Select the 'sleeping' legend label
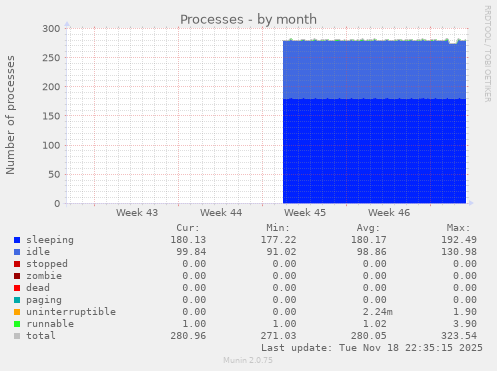 coord(50,240)
